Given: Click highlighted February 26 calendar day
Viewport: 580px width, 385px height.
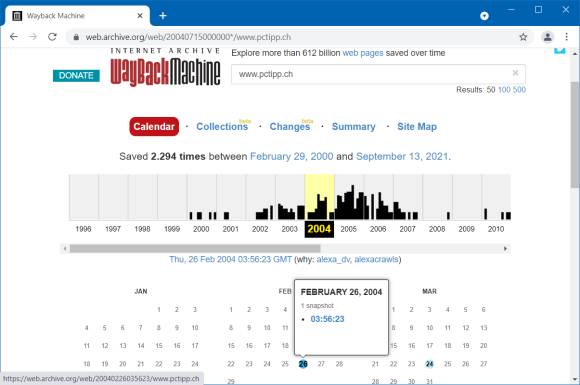Looking at the screenshot, I should [303, 364].
